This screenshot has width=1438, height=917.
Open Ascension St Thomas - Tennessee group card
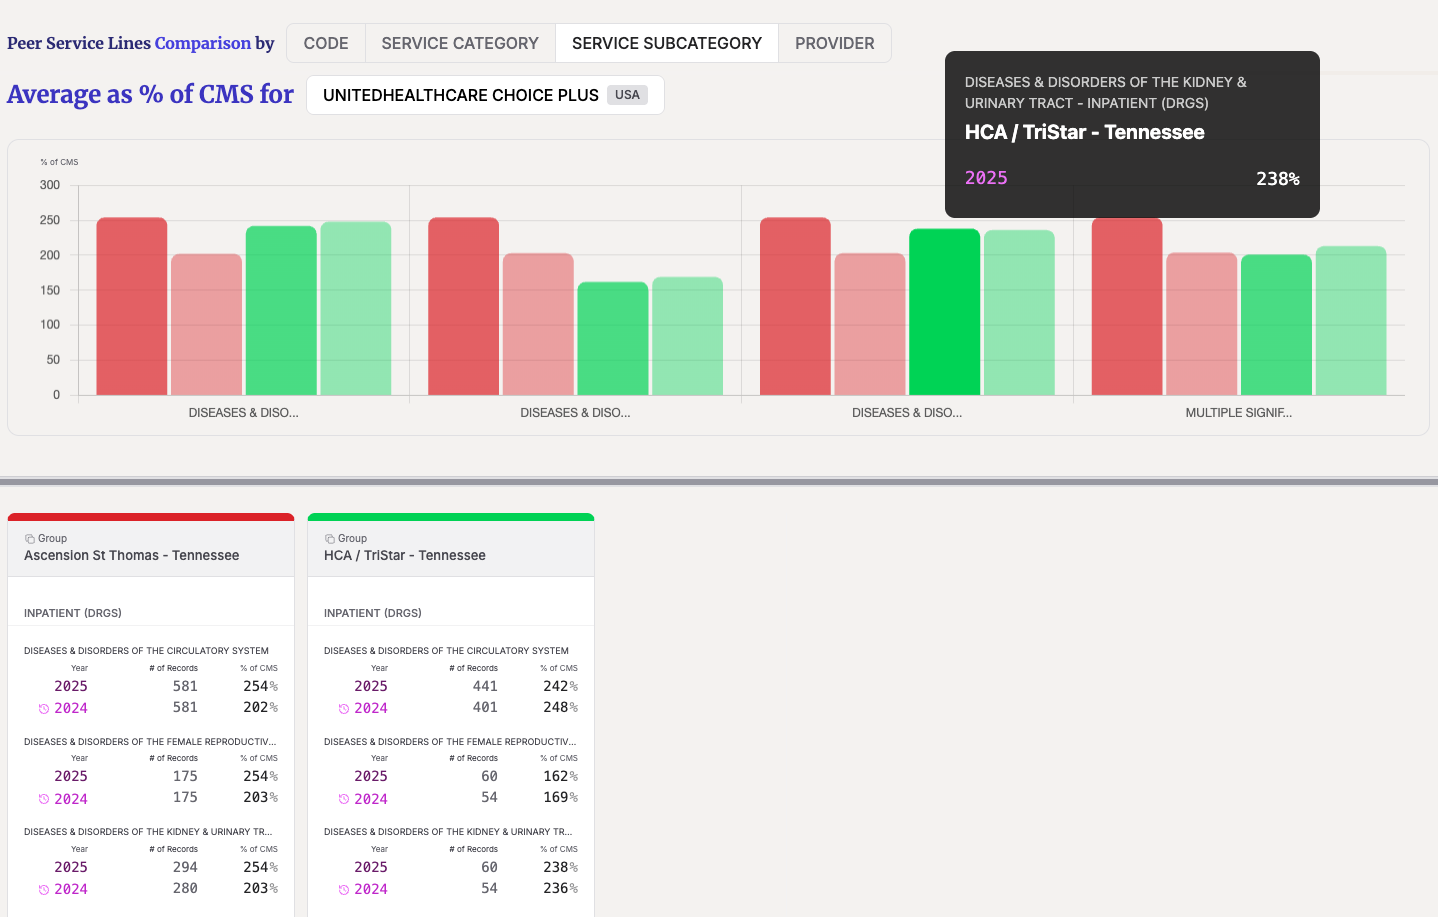(151, 548)
